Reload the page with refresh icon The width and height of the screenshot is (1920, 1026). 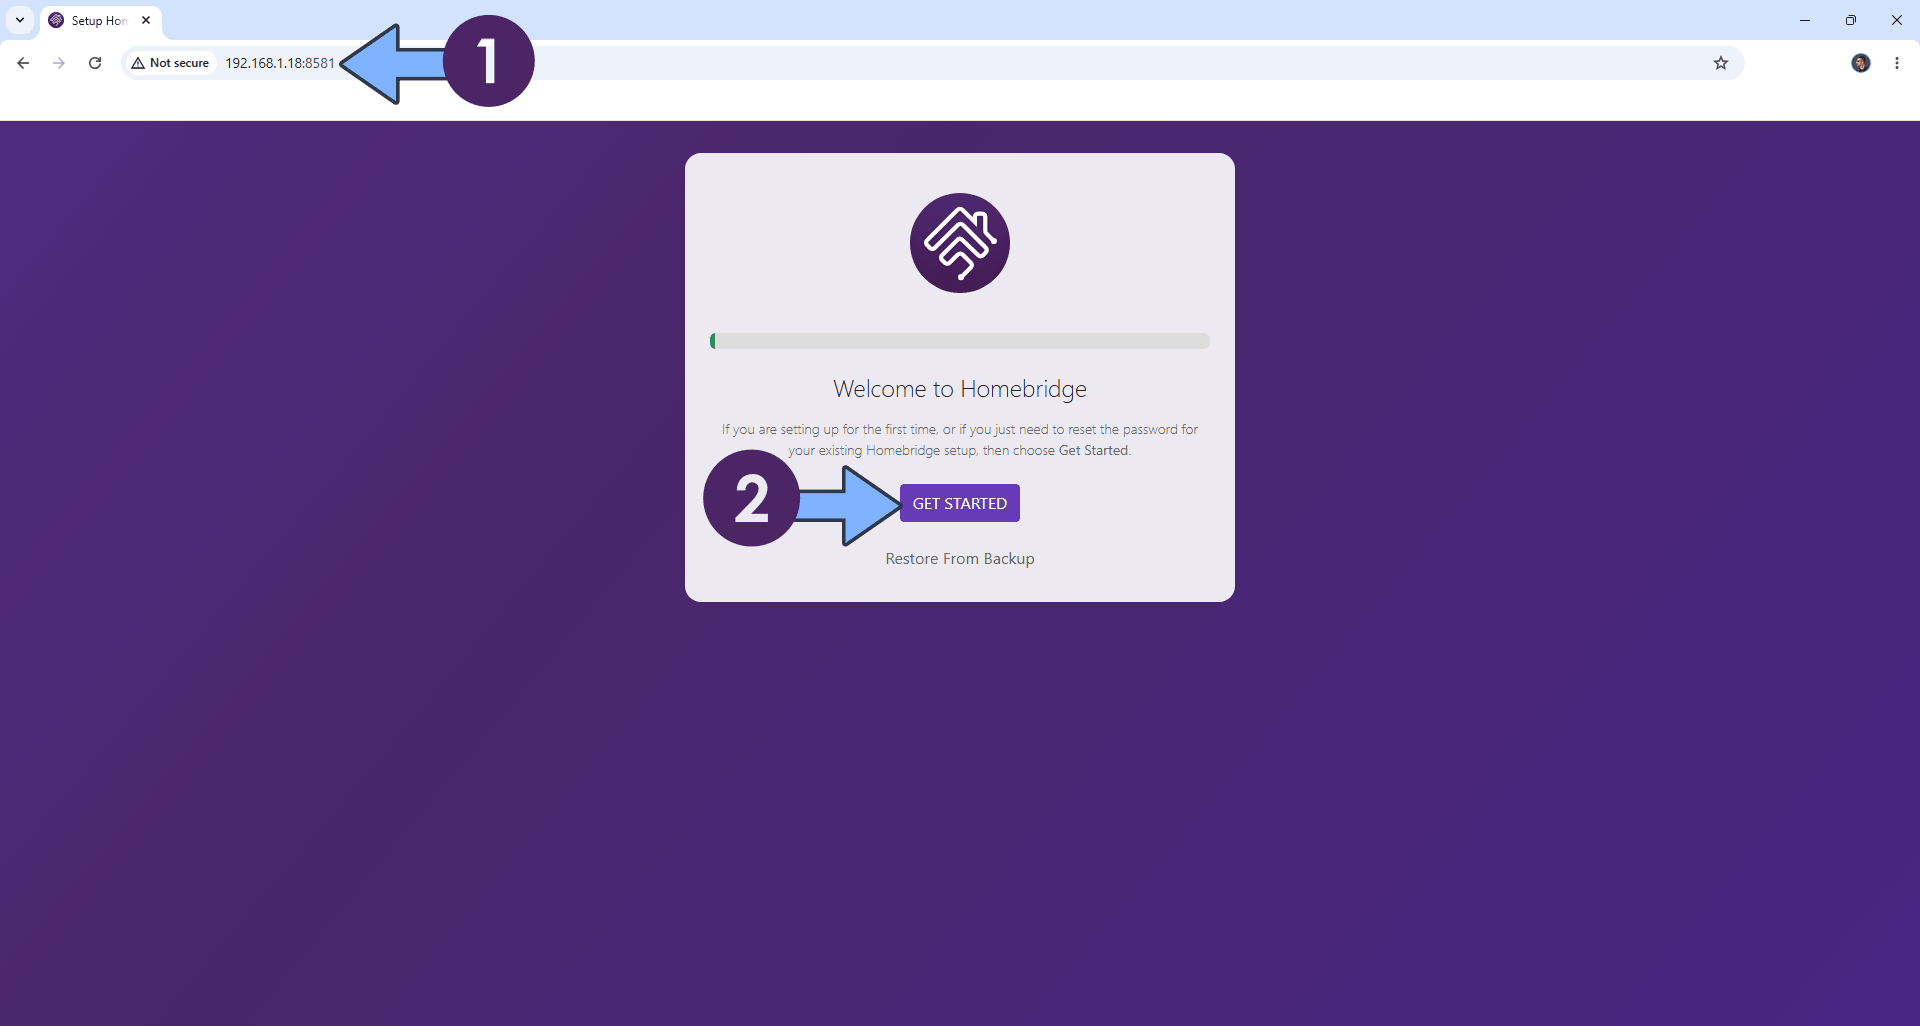pyautogui.click(x=95, y=63)
